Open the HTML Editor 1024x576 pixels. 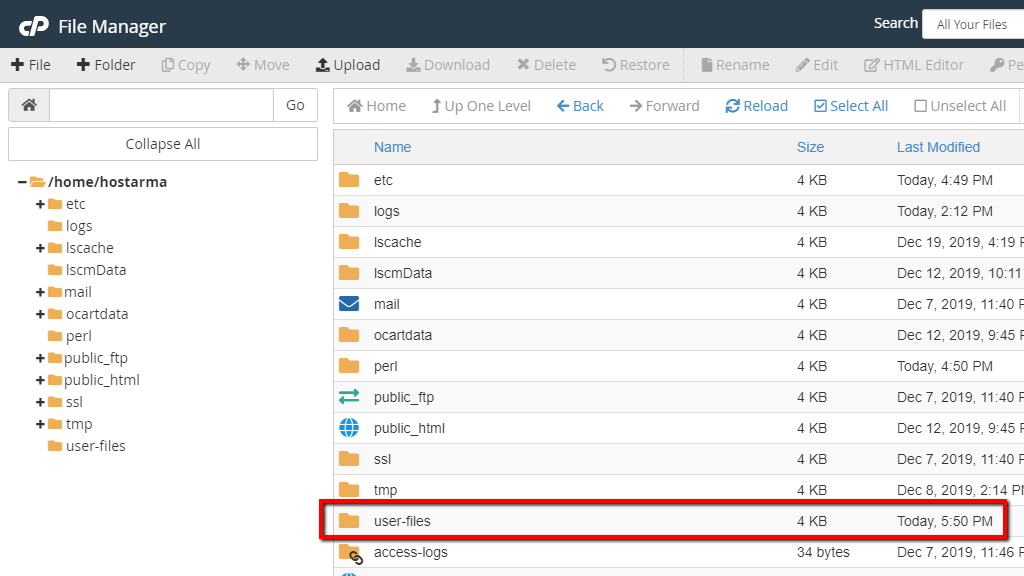point(914,65)
